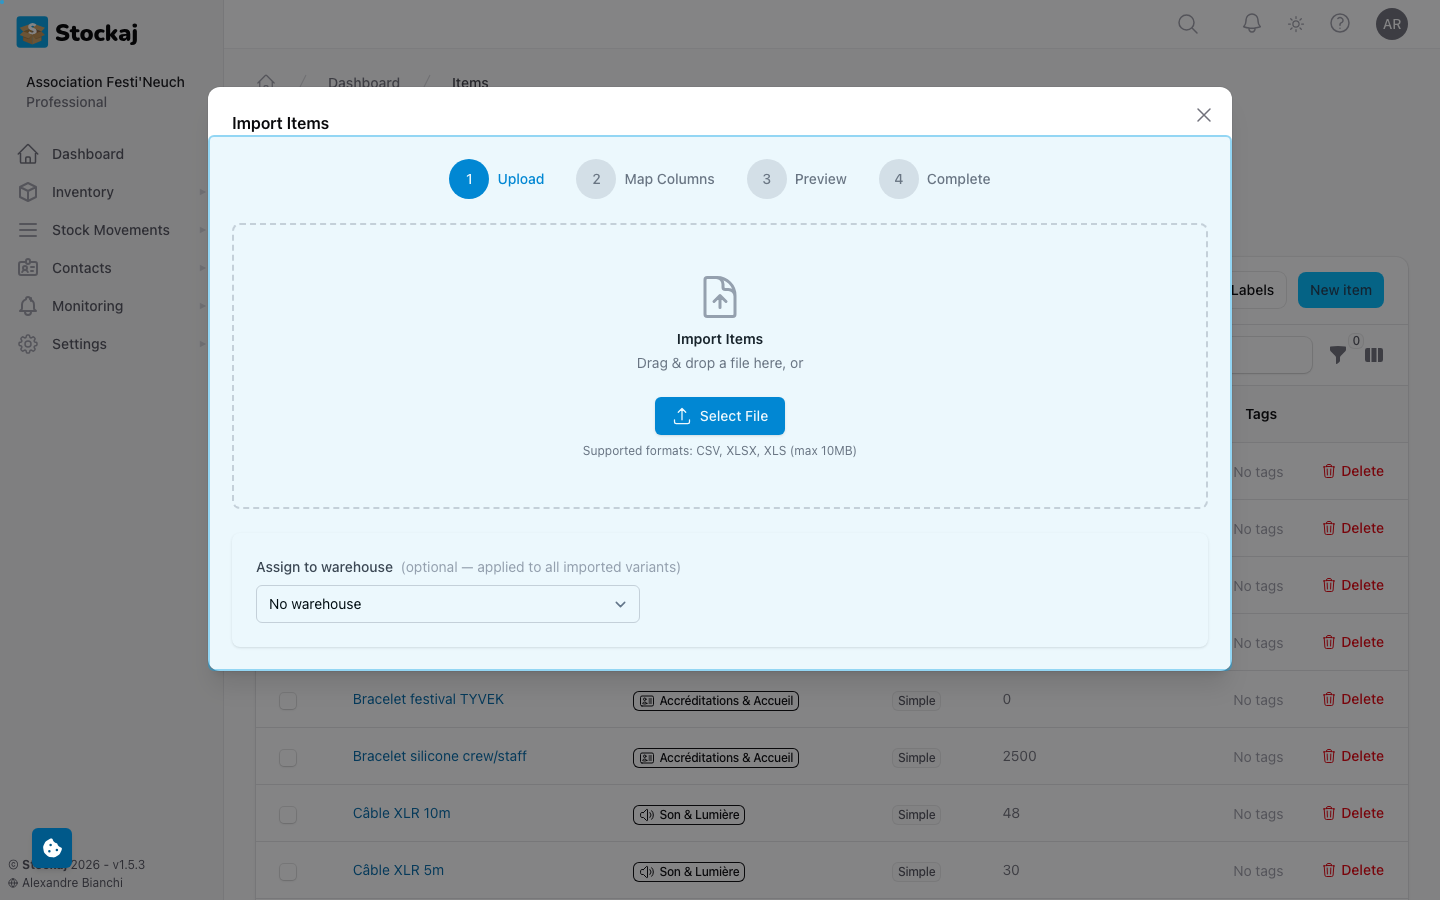Open the filter funnel icon
The height and width of the screenshot is (900, 1440).
click(1338, 355)
